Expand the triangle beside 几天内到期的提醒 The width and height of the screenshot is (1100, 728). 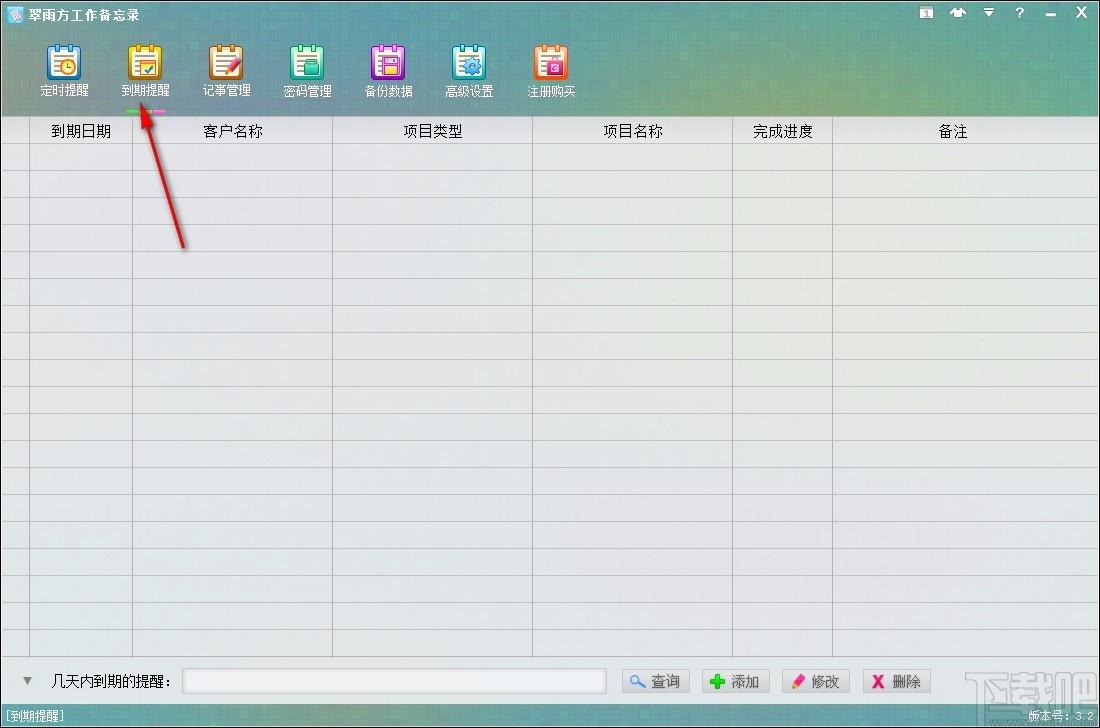click(x=27, y=680)
